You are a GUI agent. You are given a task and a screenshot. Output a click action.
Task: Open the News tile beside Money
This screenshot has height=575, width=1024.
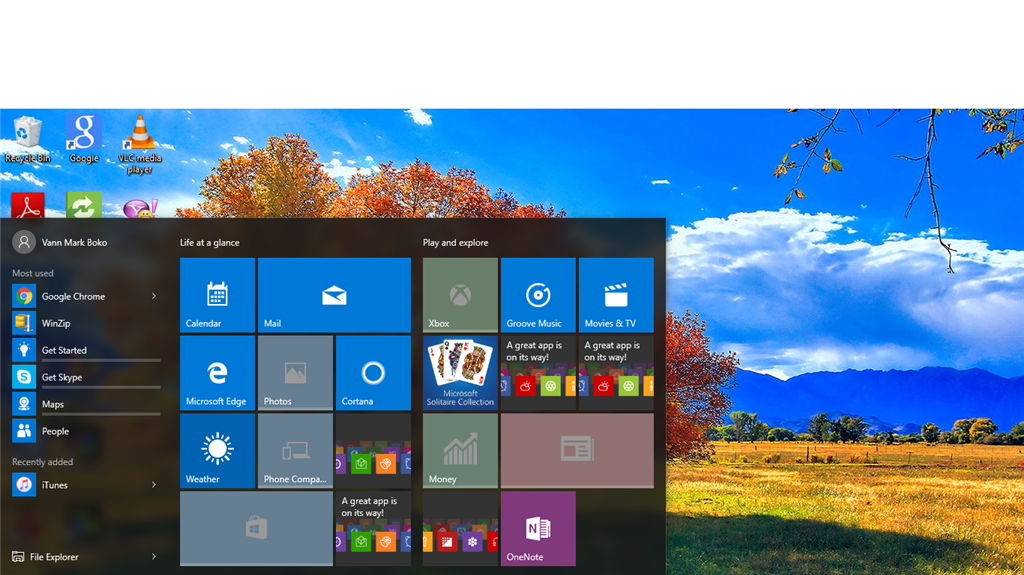(x=577, y=451)
